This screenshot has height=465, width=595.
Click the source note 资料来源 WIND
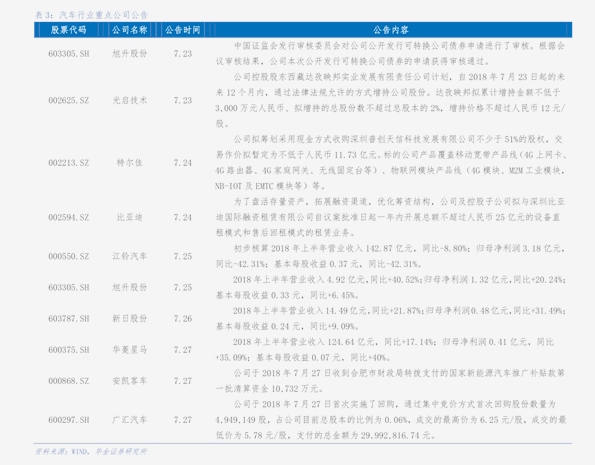[x=61, y=451]
